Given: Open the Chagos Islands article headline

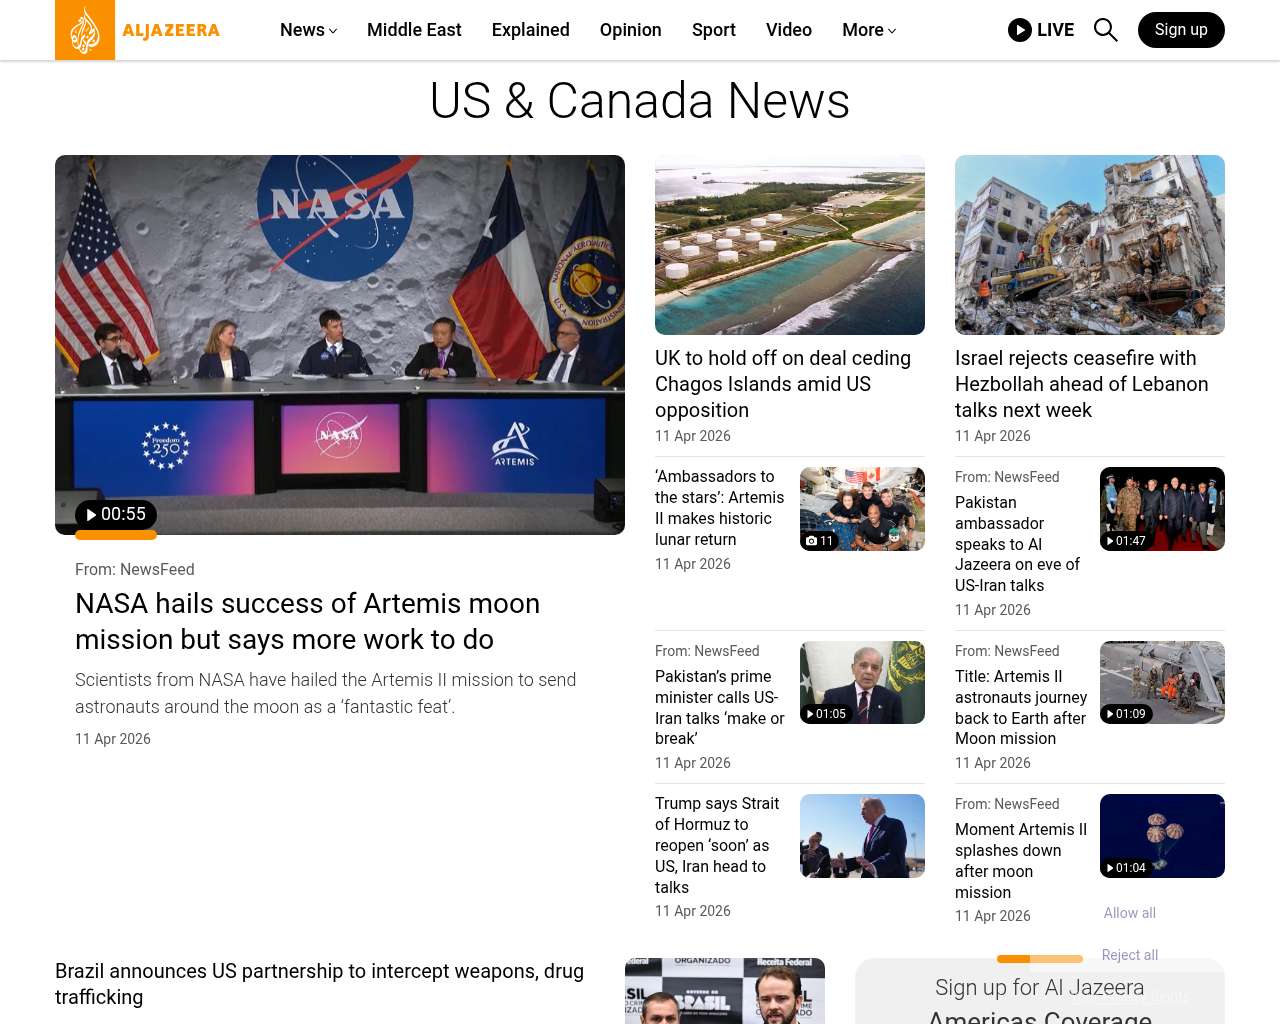Looking at the screenshot, I should pos(782,384).
